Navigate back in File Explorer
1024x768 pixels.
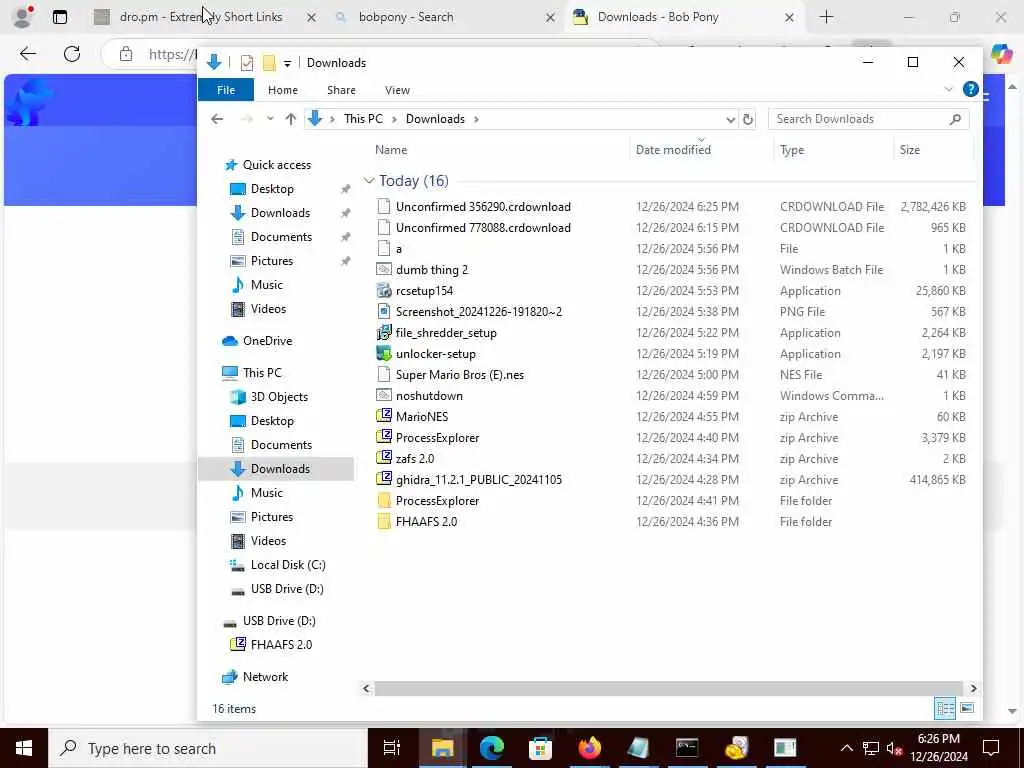[x=217, y=119]
